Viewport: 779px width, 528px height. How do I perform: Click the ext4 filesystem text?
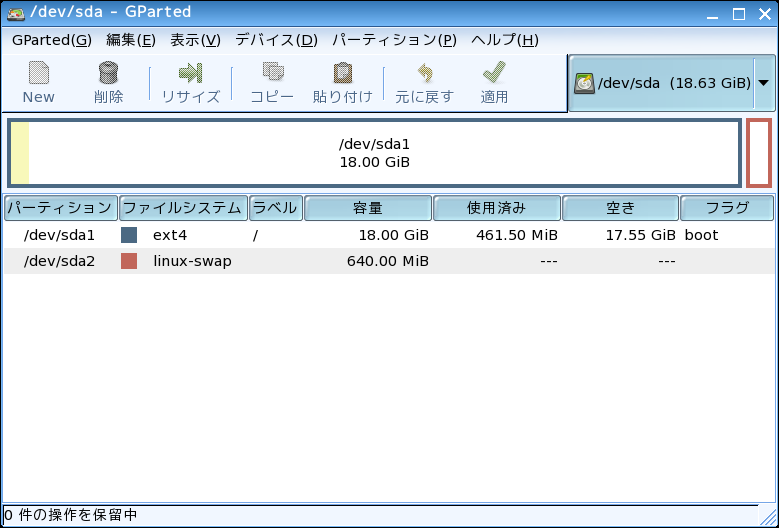click(x=170, y=235)
